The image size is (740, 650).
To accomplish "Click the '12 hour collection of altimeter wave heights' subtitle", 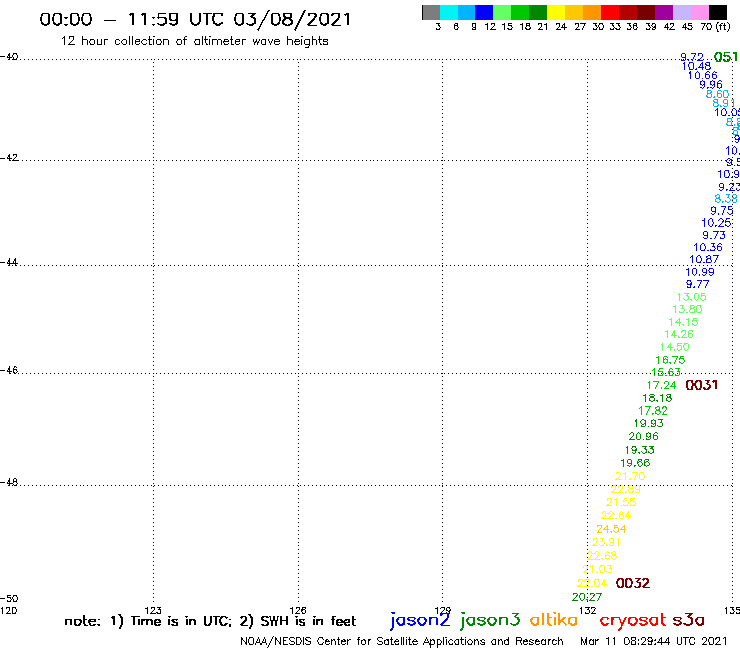I will tap(194, 41).
